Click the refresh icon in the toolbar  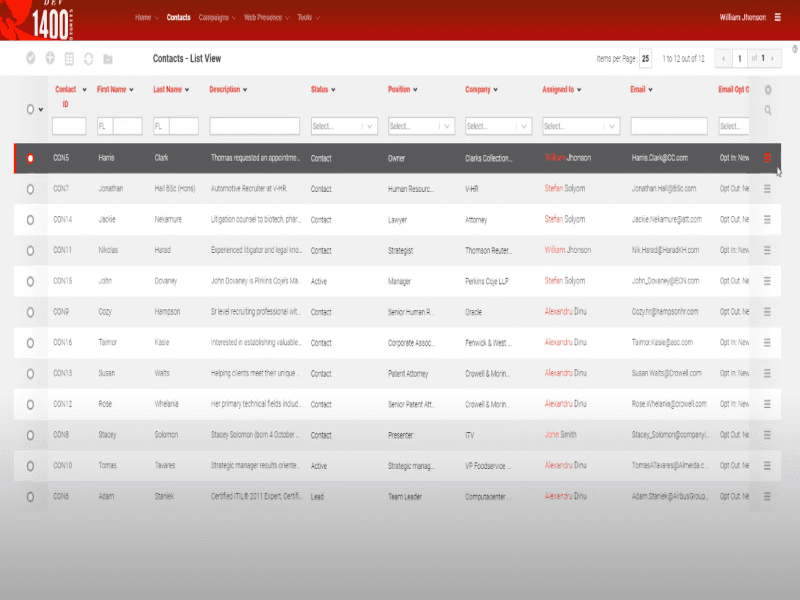click(89, 57)
